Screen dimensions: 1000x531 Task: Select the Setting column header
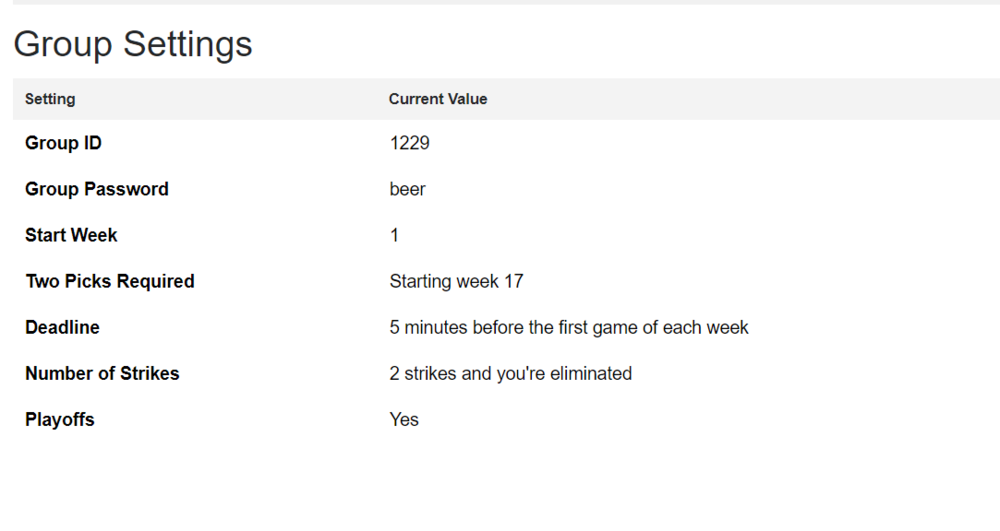50,99
